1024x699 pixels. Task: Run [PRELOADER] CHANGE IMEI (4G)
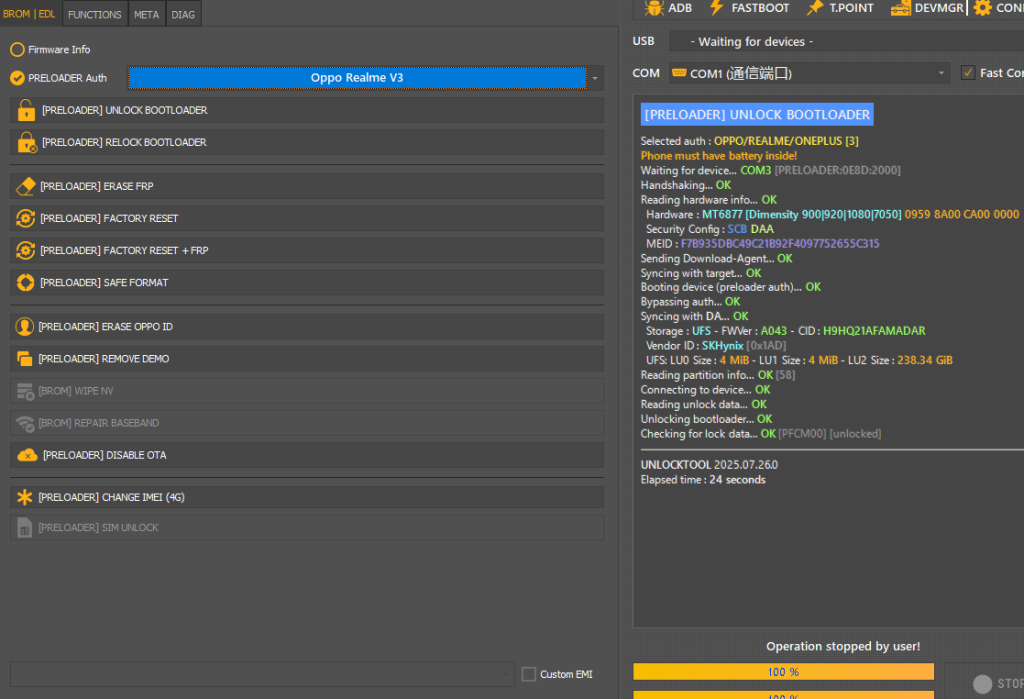[x=307, y=497]
